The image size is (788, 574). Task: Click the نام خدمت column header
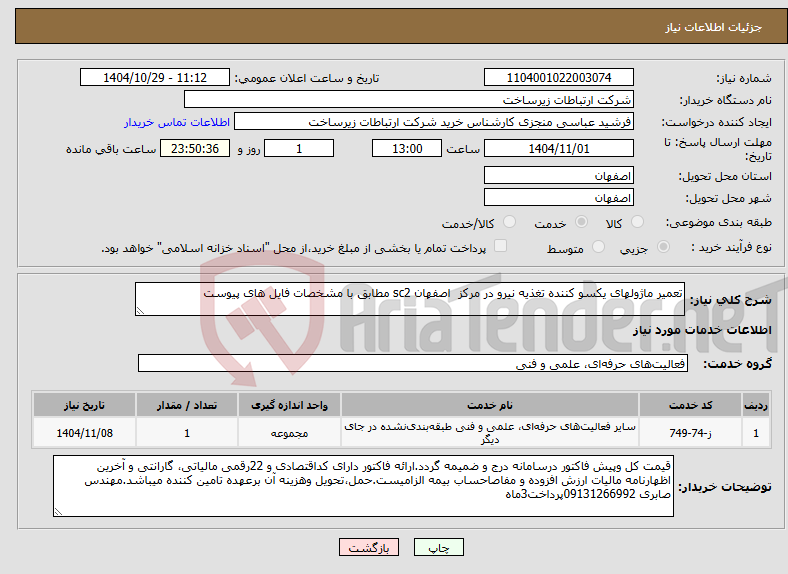[x=489, y=405]
